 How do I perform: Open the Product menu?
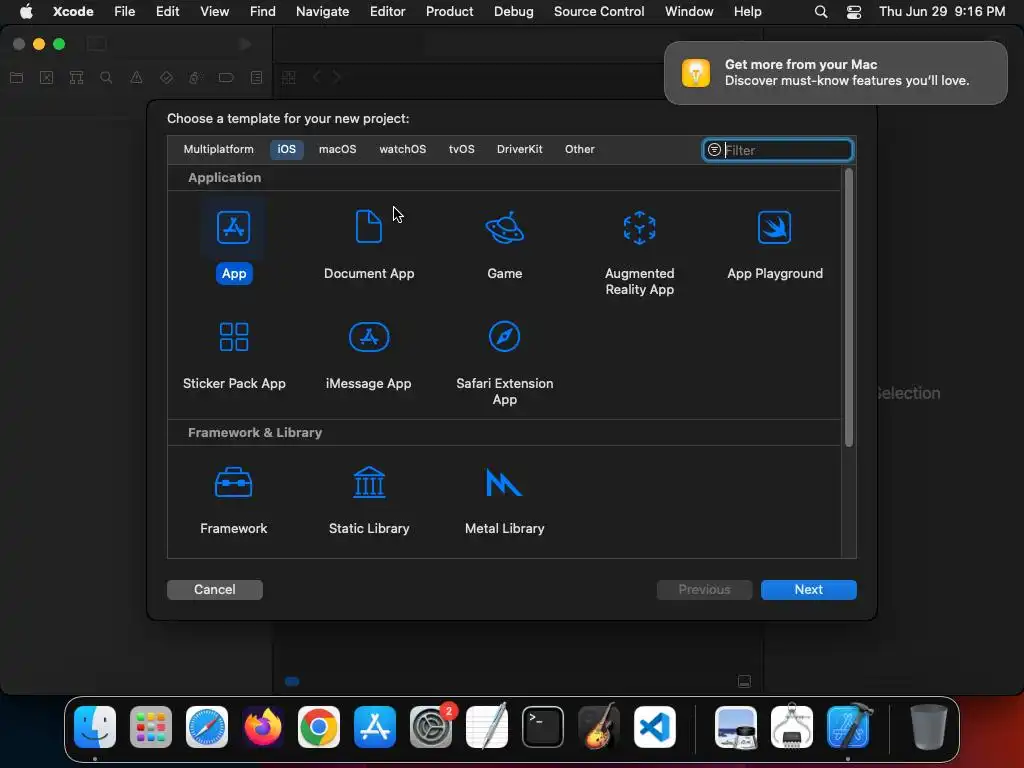[449, 11]
